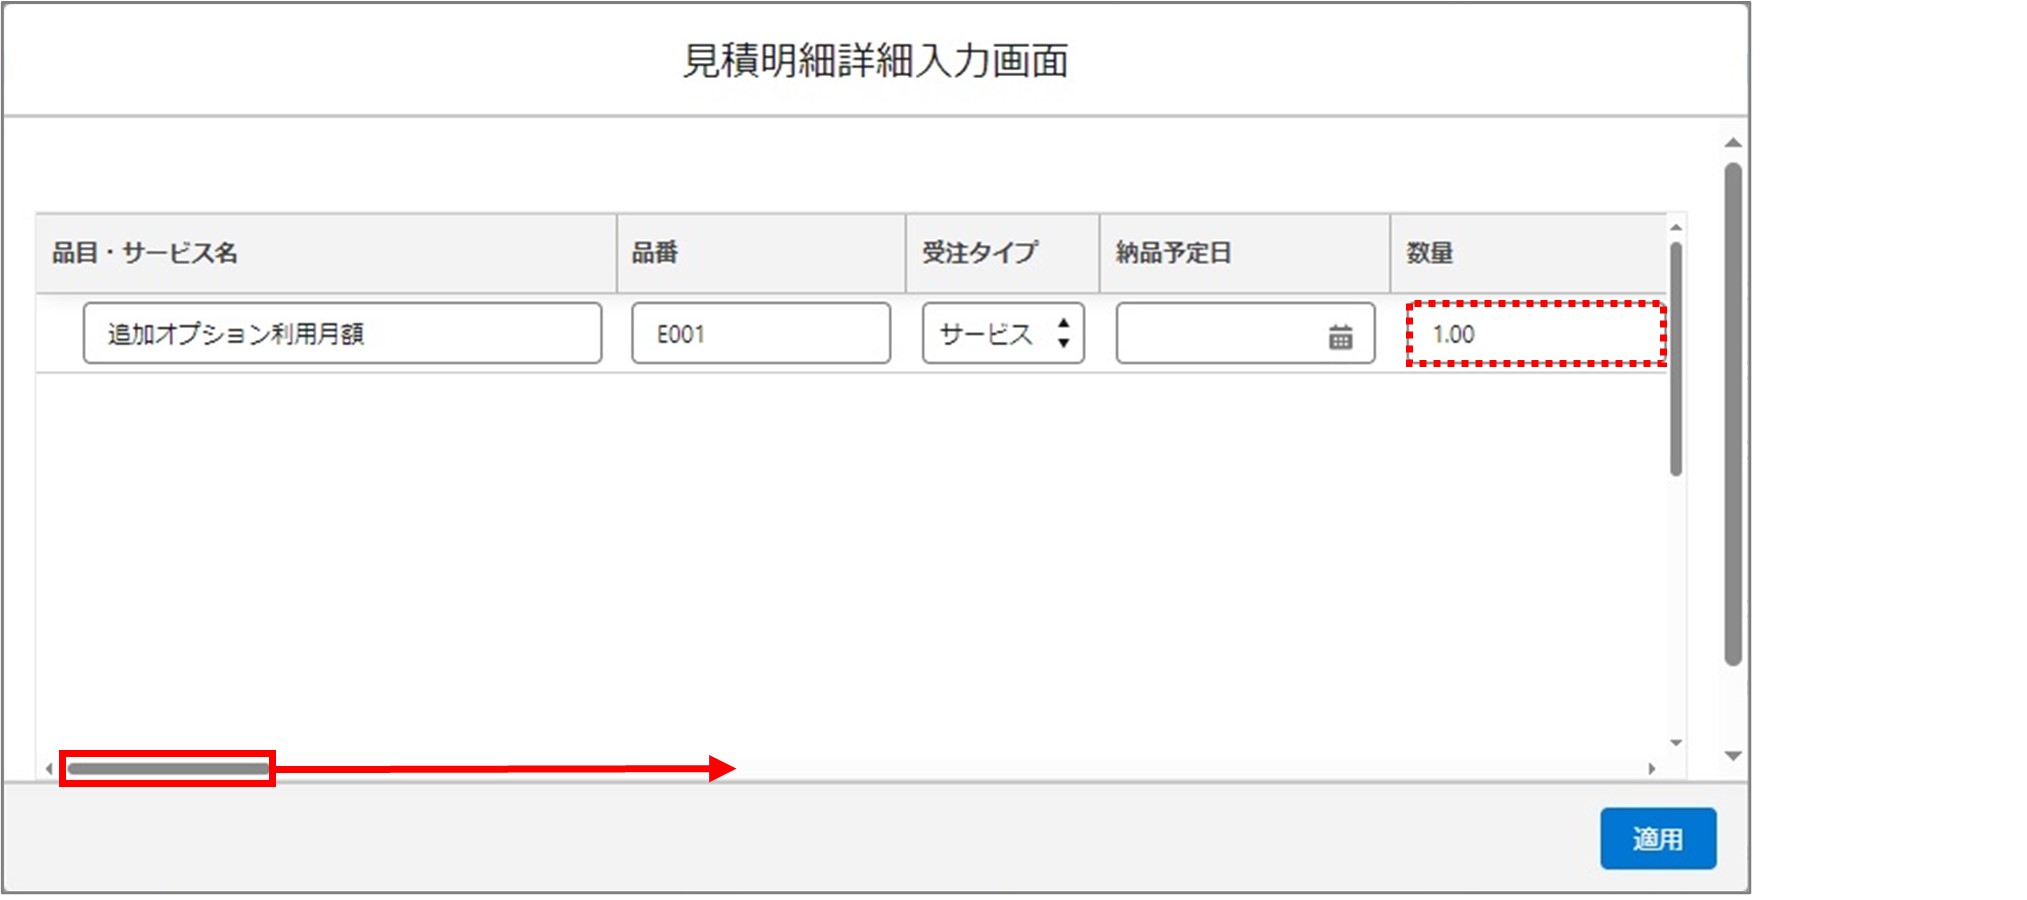Click the 品目・サービス名 input with 追加オプション利用月額
The image size is (2027, 900).
[342, 334]
